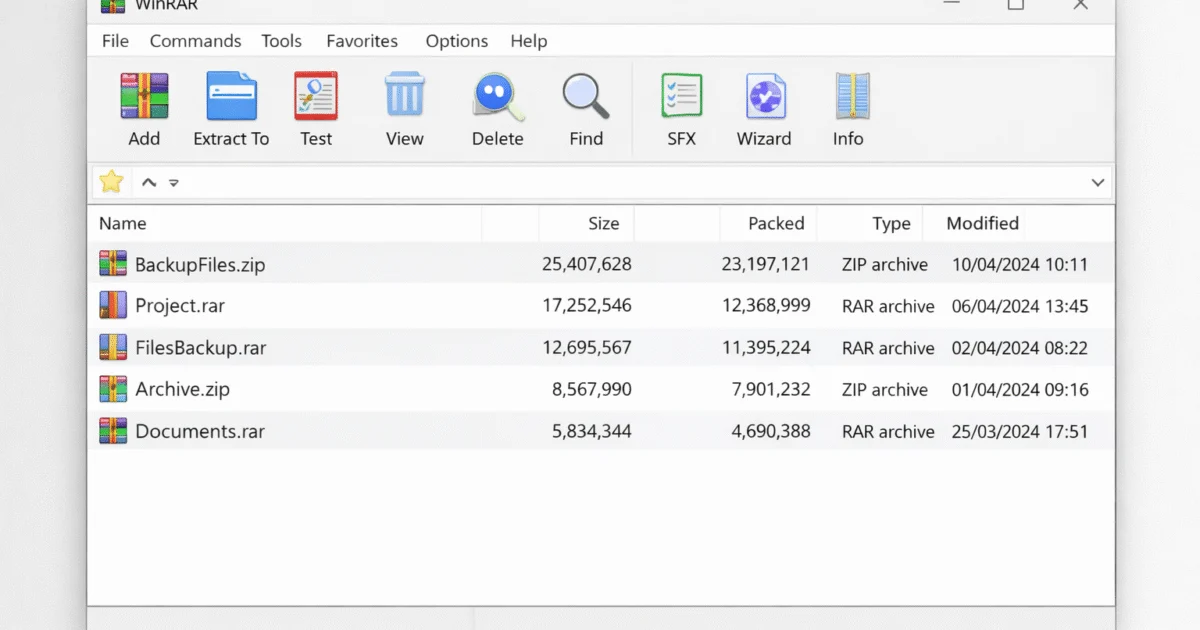The width and height of the screenshot is (1200, 630).
Task: Click size value 12,695,567
Action: tap(587, 348)
